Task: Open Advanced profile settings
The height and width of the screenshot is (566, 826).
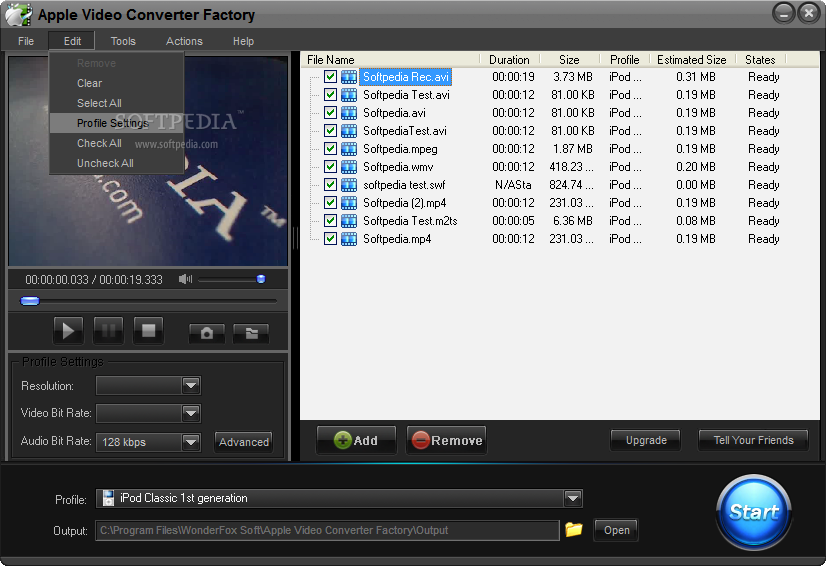Action: (244, 442)
